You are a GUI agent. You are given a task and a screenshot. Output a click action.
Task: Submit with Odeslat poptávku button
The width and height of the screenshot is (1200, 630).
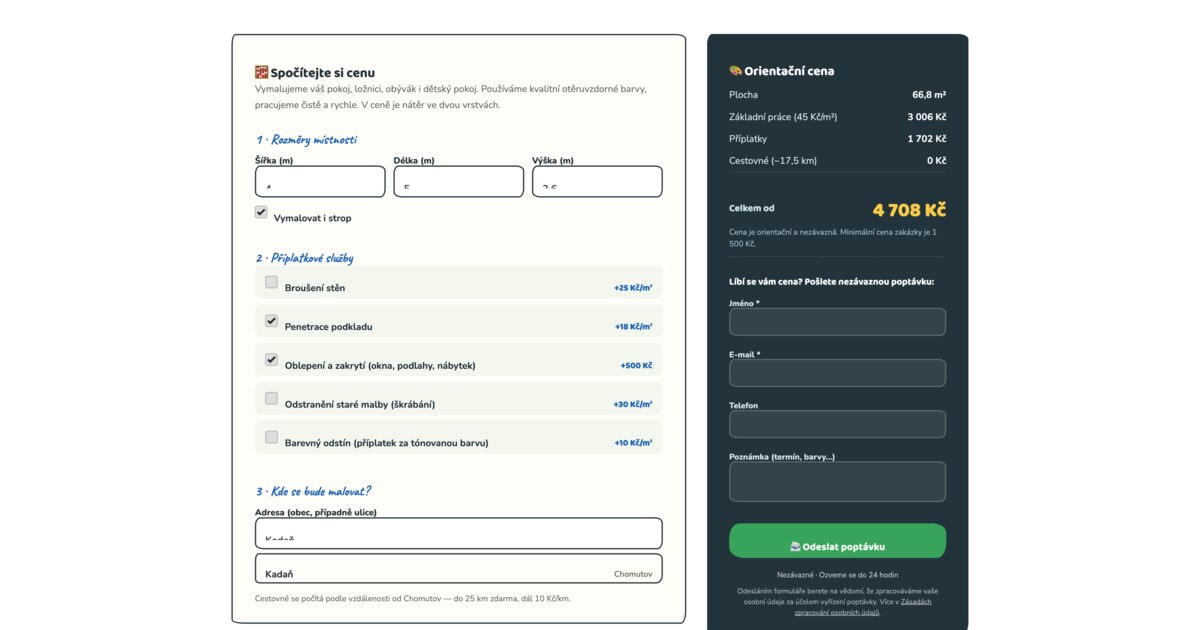(837, 541)
